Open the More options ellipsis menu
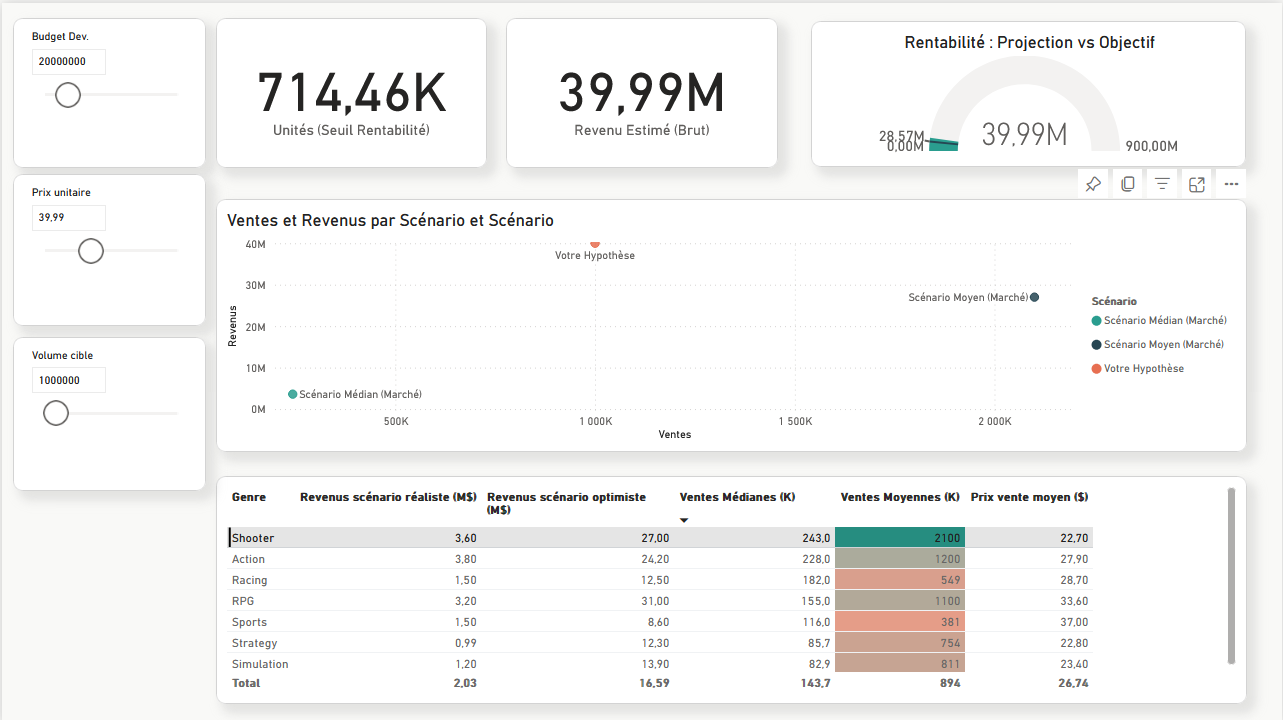 [x=1231, y=183]
